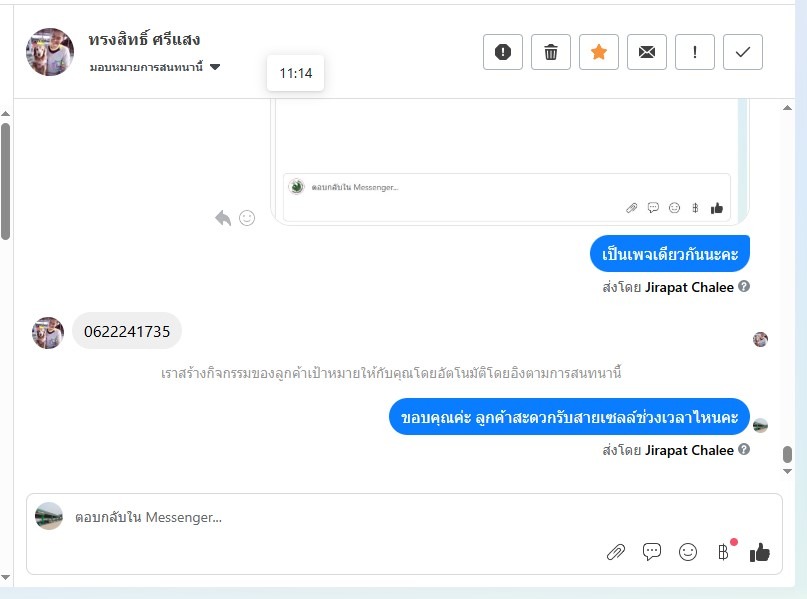Mark conversation unread with the envelope icon
The height and width of the screenshot is (599, 807).
[647, 52]
